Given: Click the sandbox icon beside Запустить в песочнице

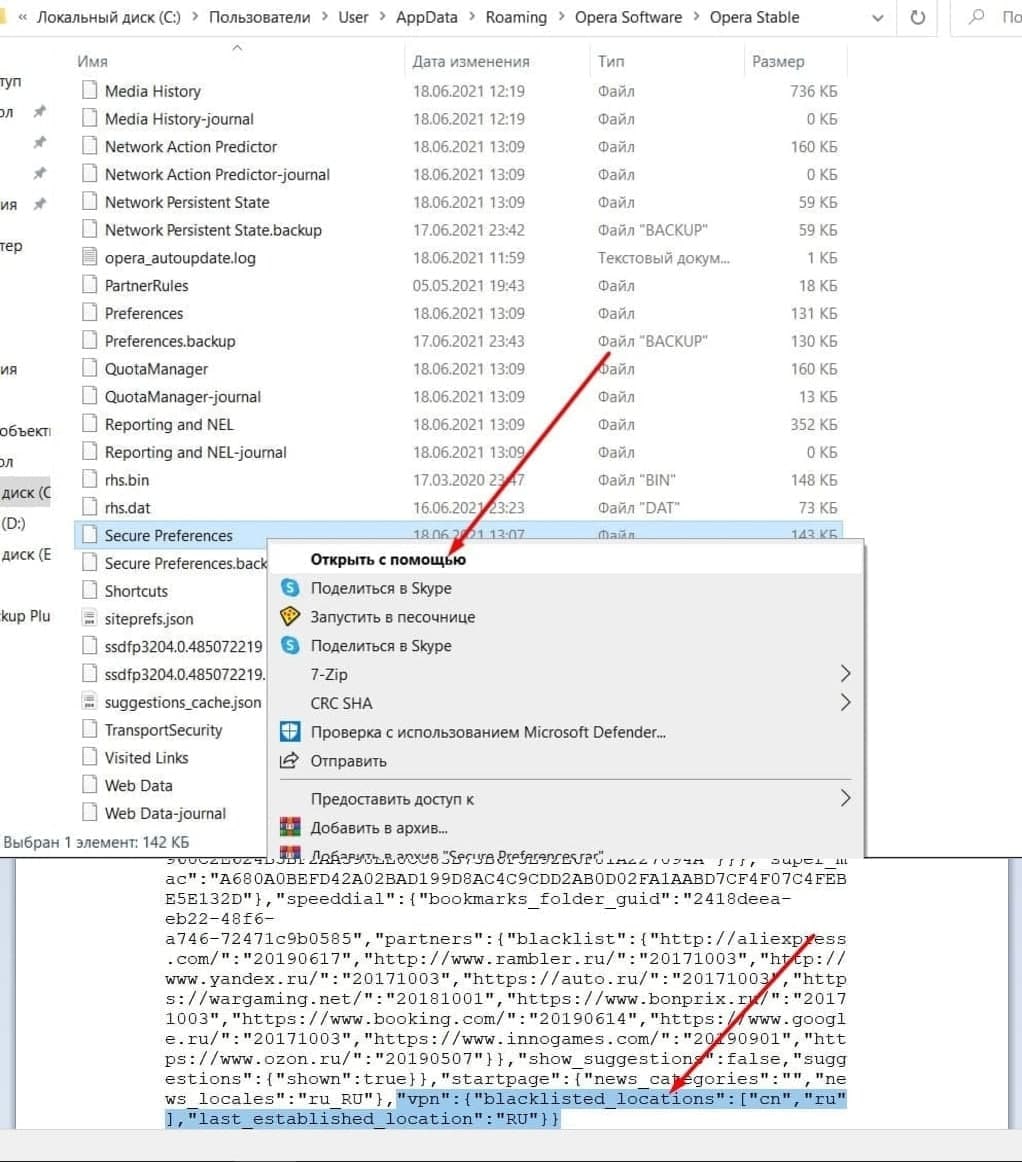Looking at the screenshot, I should 290,616.
